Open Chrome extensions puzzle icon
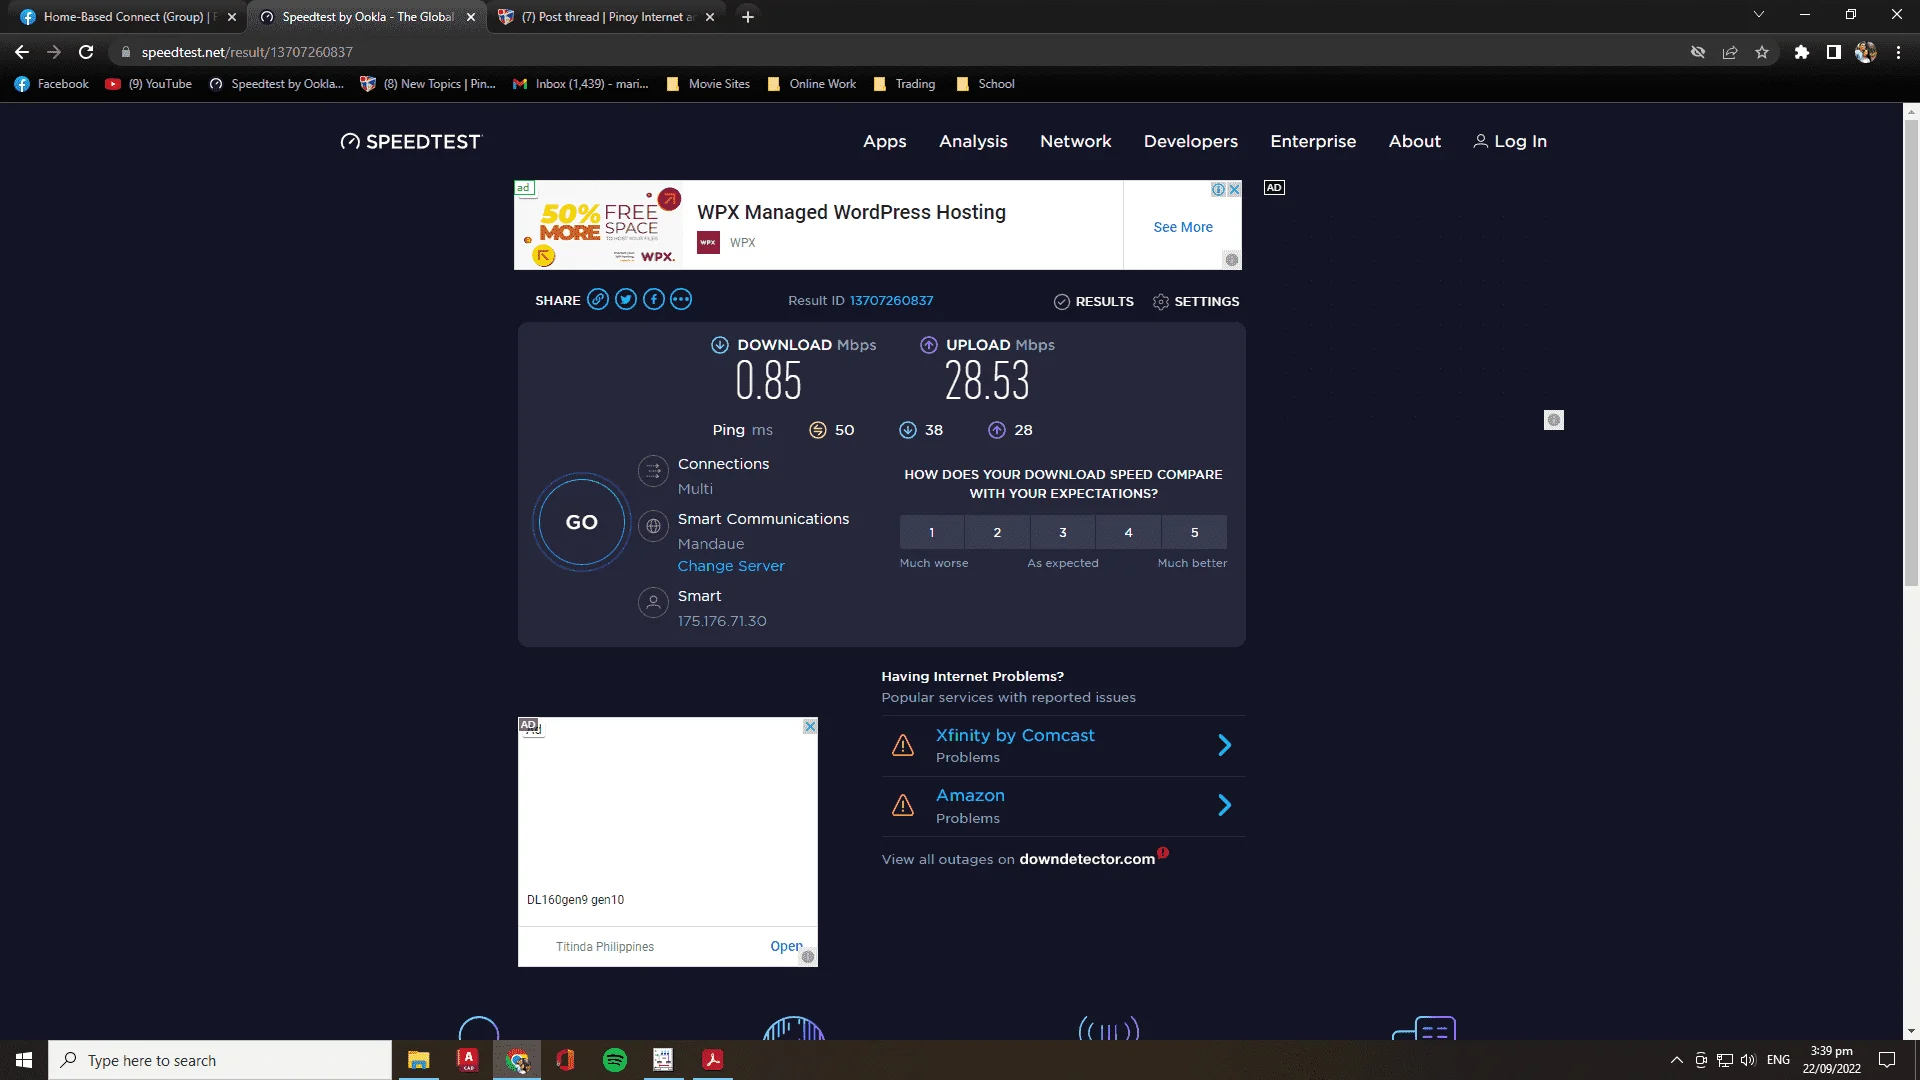 tap(1801, 52)
